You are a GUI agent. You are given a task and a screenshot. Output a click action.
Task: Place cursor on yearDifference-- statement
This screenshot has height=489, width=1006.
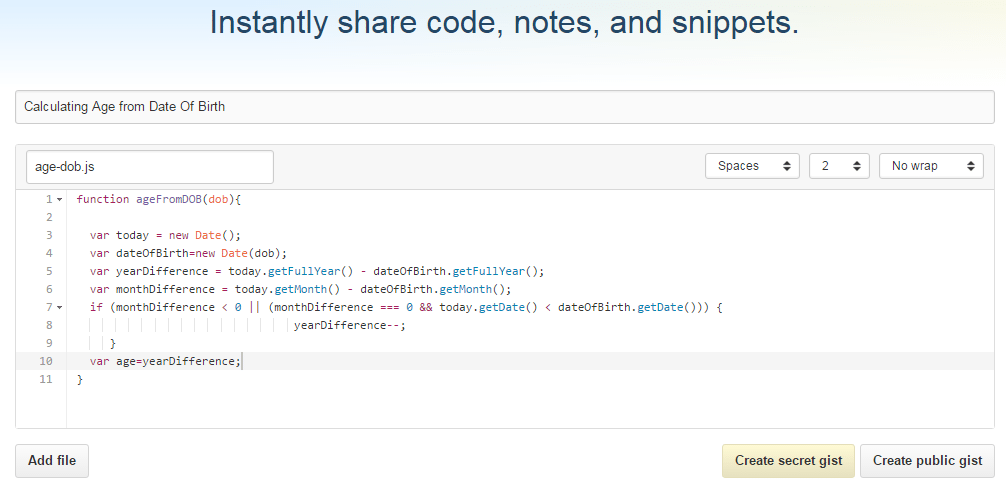tap(350, 325)
